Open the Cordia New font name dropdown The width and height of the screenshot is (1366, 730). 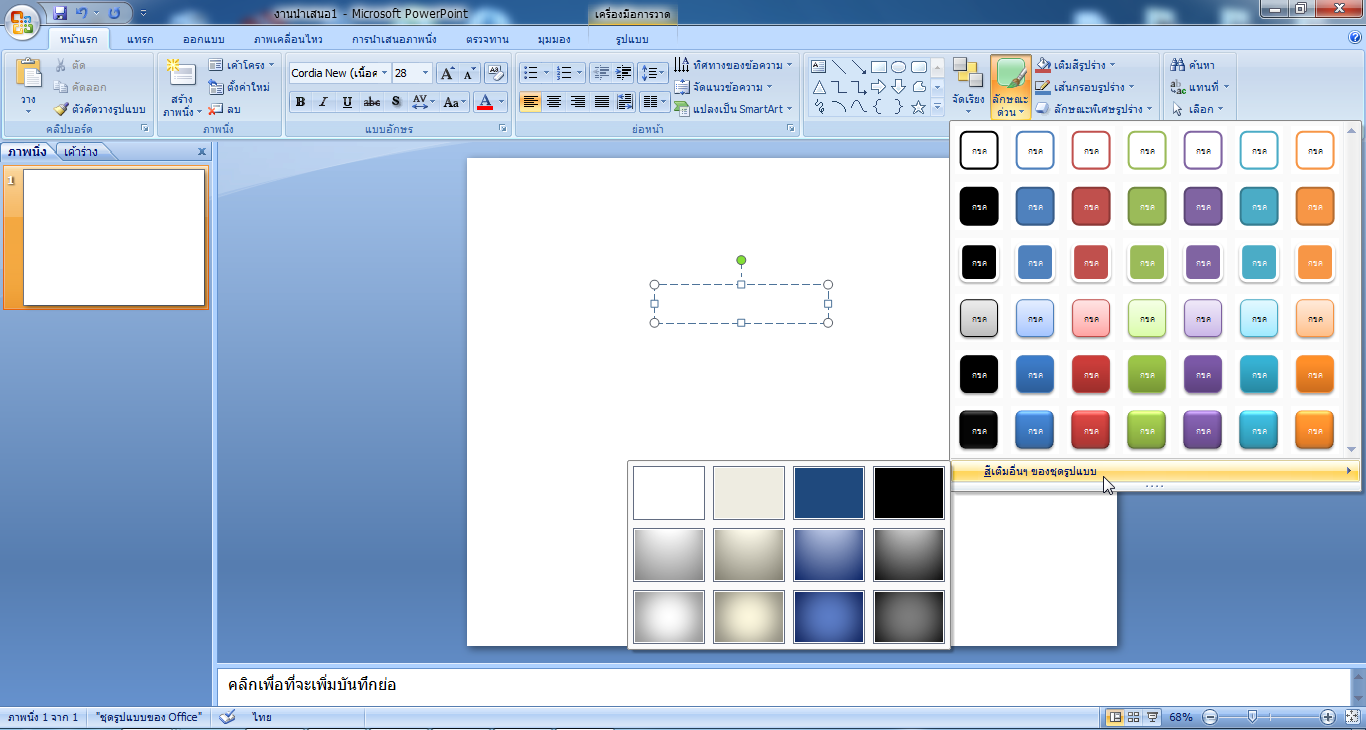click(384, 73)
